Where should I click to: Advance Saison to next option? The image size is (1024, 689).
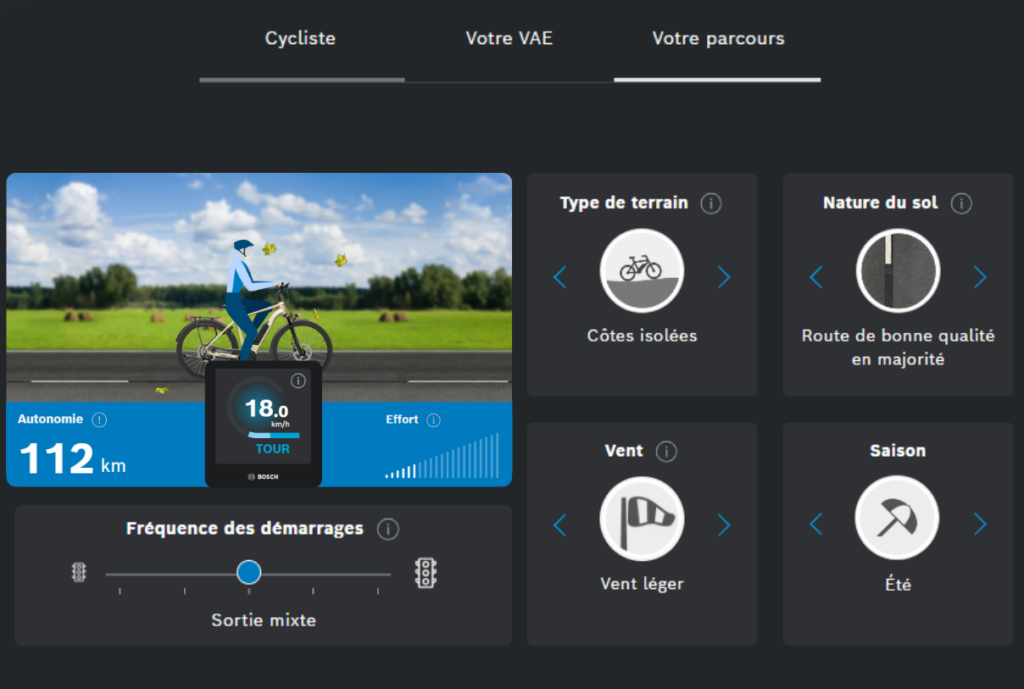click(980, 524)
